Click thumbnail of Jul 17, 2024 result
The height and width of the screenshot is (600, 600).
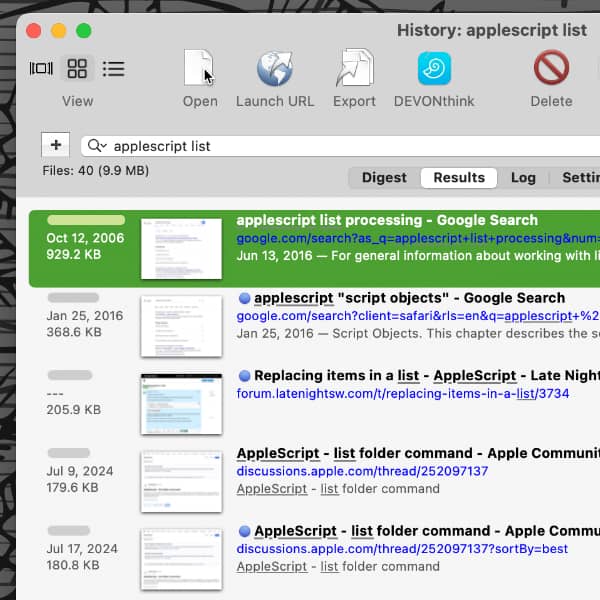[181, 559]
